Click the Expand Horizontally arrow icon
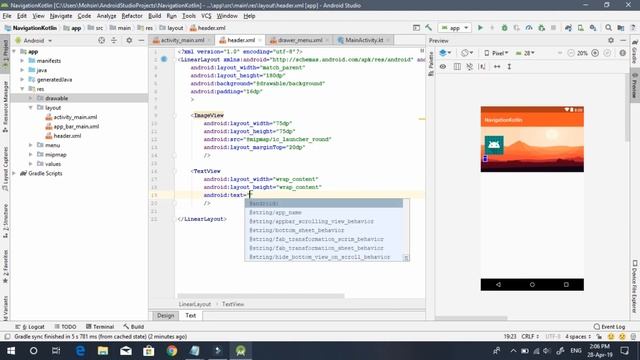 pos(497,67)
